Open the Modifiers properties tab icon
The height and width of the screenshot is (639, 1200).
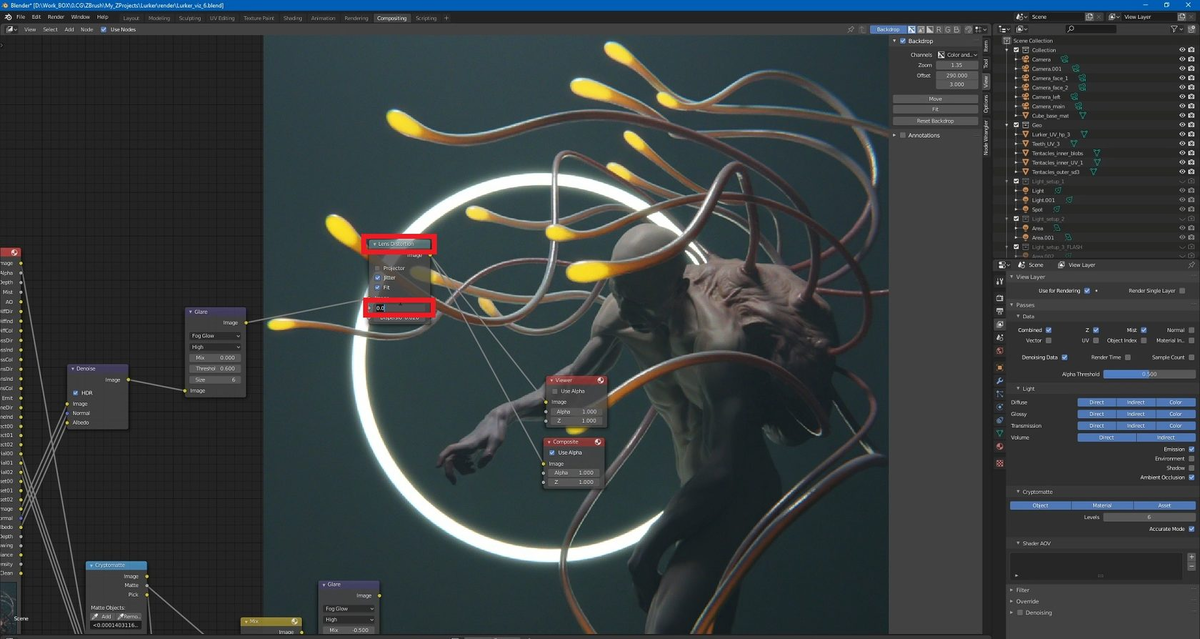tap(999, 381)
